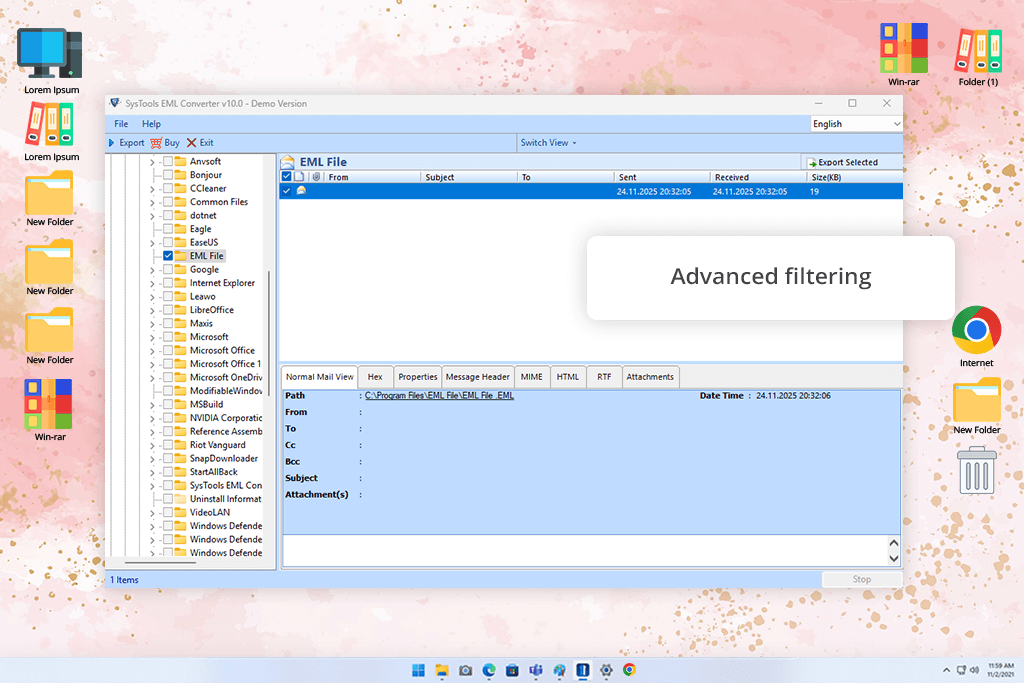Click the preview pane scroll up arrow
Screen dimensions: 1024x683
click(x=894, y=543)
